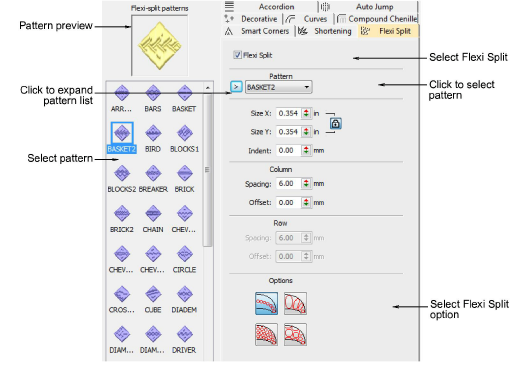Switch to the Shortening tab
The width and height of the screenshot is (520, 382).
(x=325, y=31)
